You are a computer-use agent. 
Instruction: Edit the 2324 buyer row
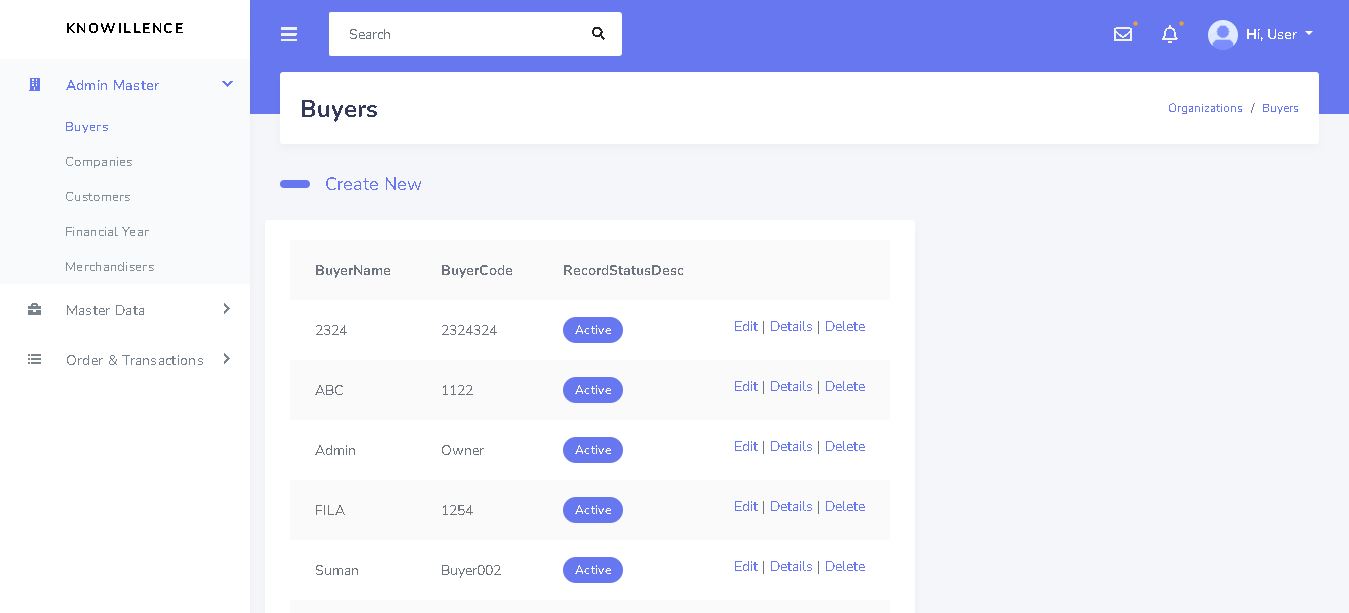746,327
